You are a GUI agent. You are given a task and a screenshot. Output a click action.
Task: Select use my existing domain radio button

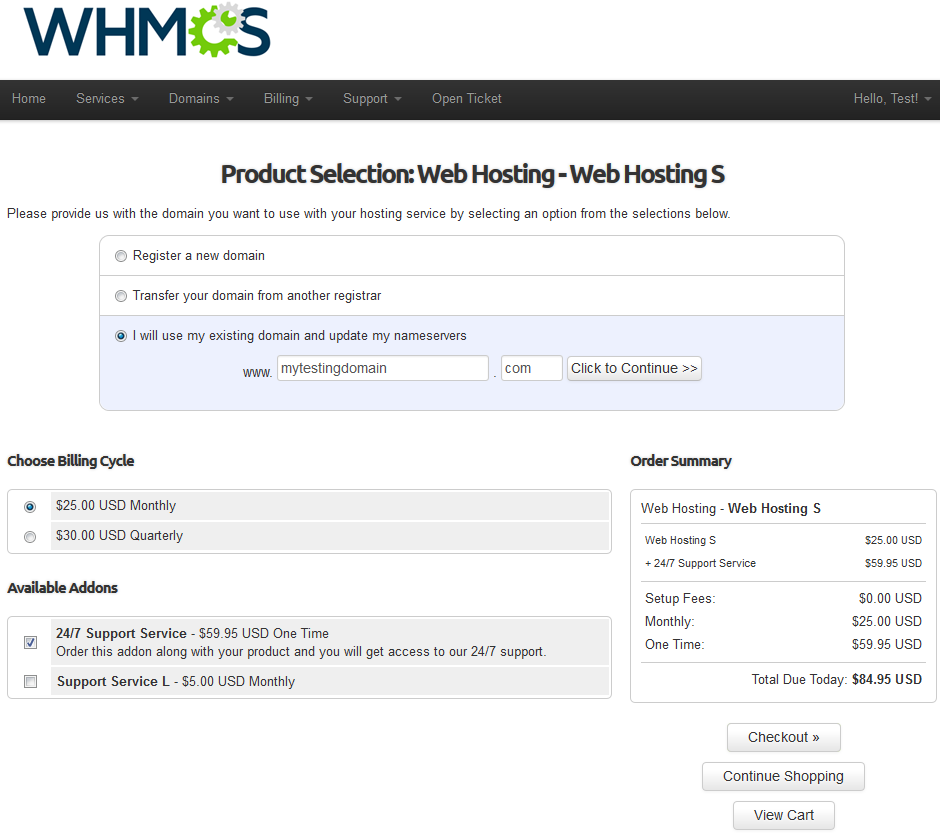(x=121, y=336)
